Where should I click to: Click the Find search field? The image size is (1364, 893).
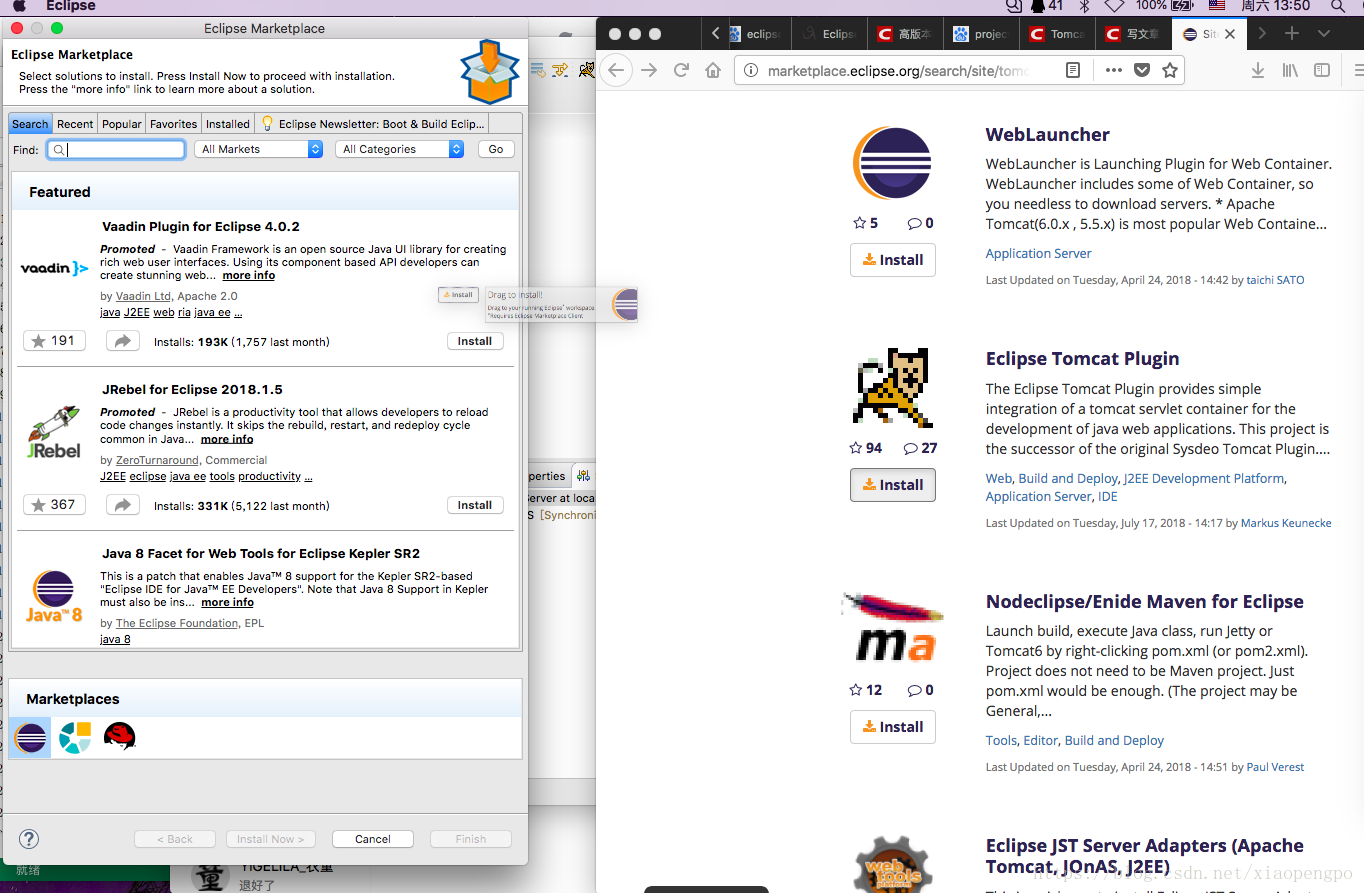(115, 148)
